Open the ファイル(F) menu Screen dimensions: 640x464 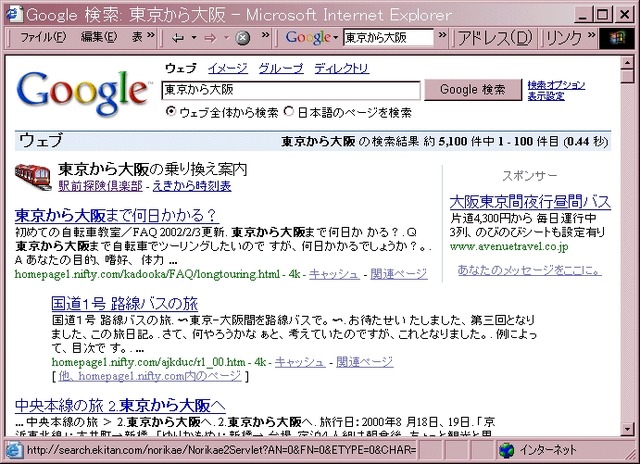[x=43, y=37]
